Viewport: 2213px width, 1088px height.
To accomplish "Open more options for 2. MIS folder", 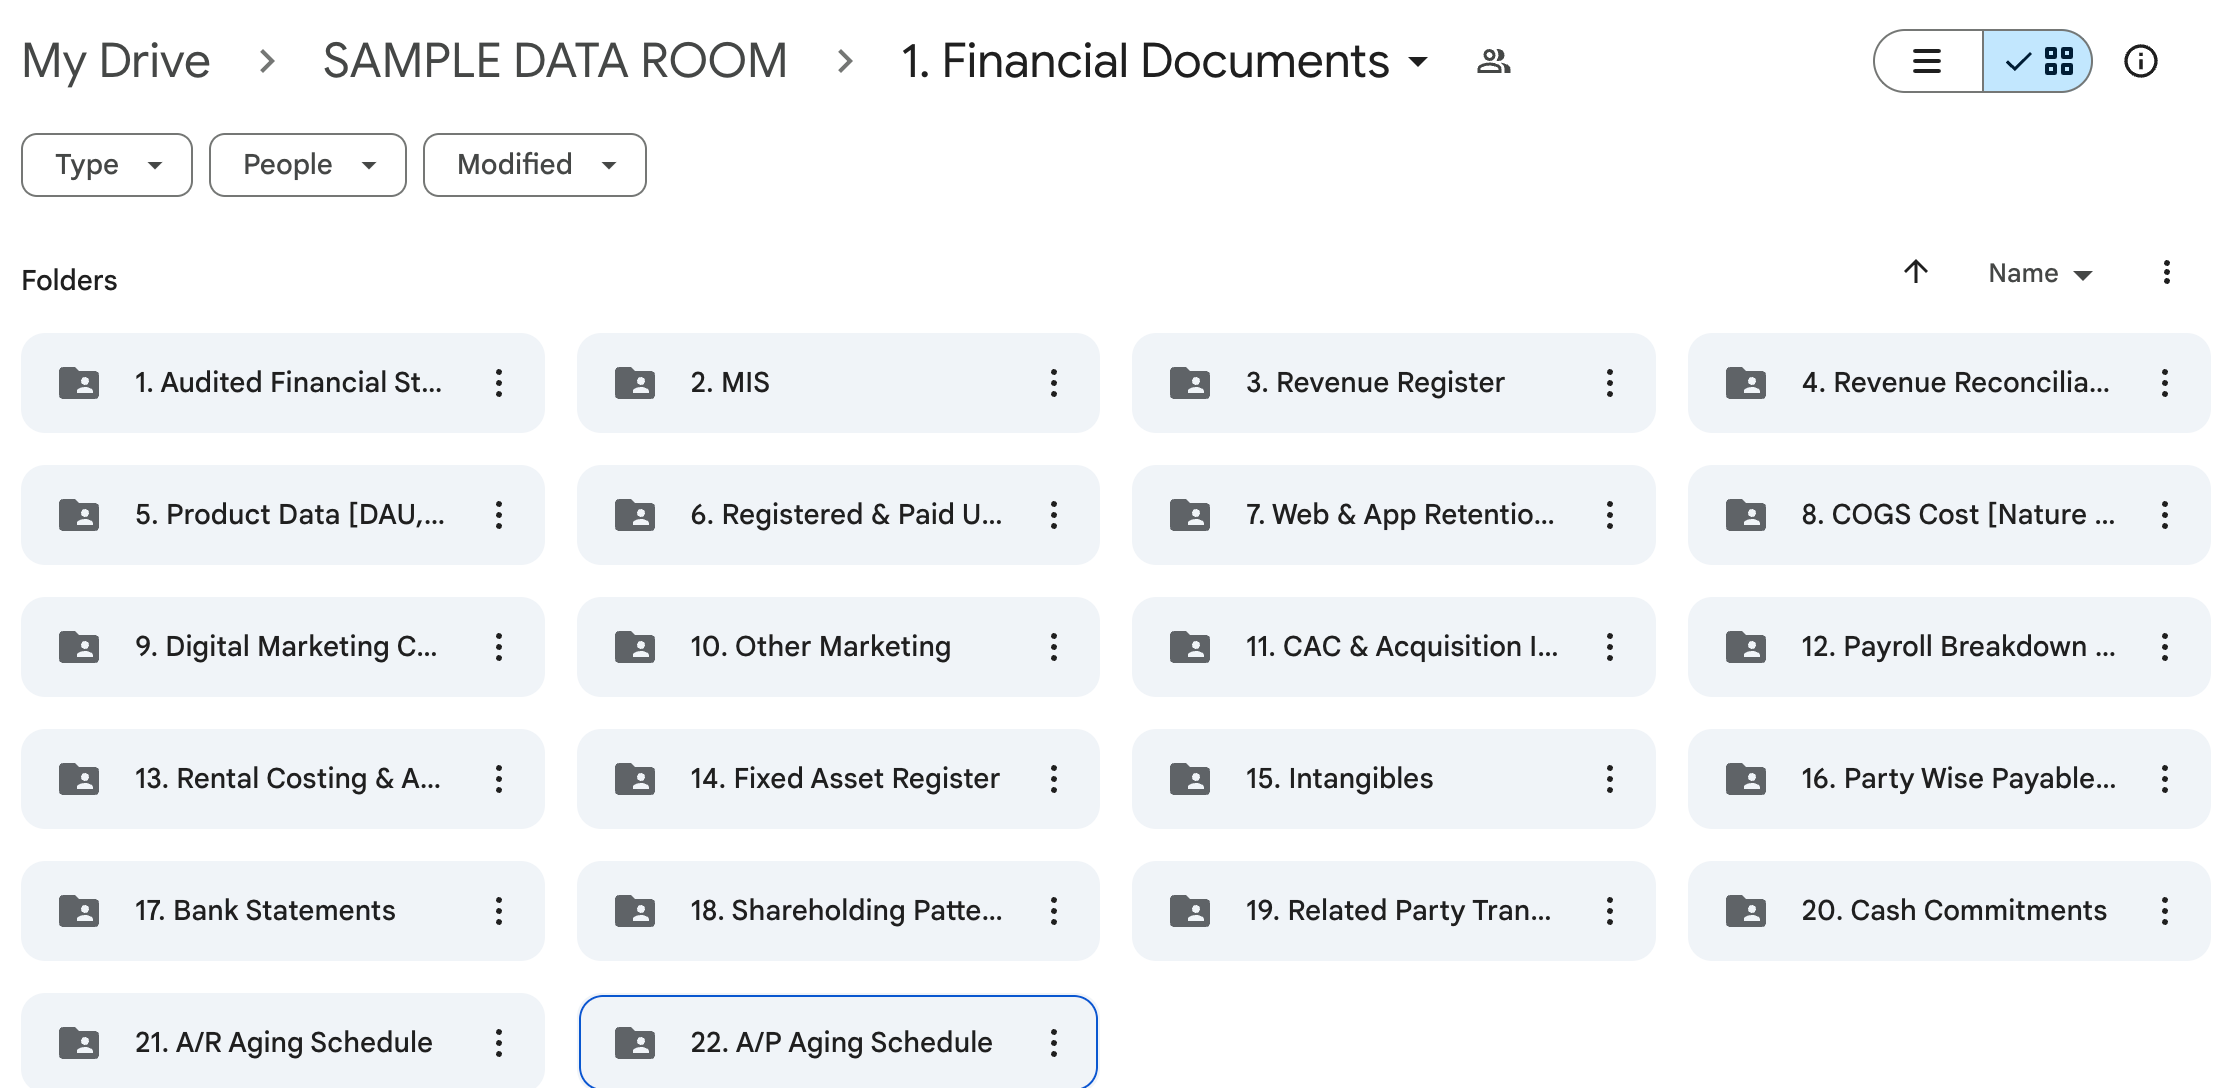I will click(1053, 383).
